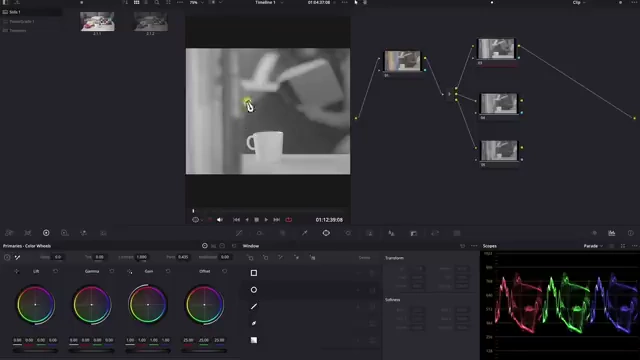This screenshot has height=360, width=640.
Task: Select the color wheels mode dot
Action: pos(204,246)
